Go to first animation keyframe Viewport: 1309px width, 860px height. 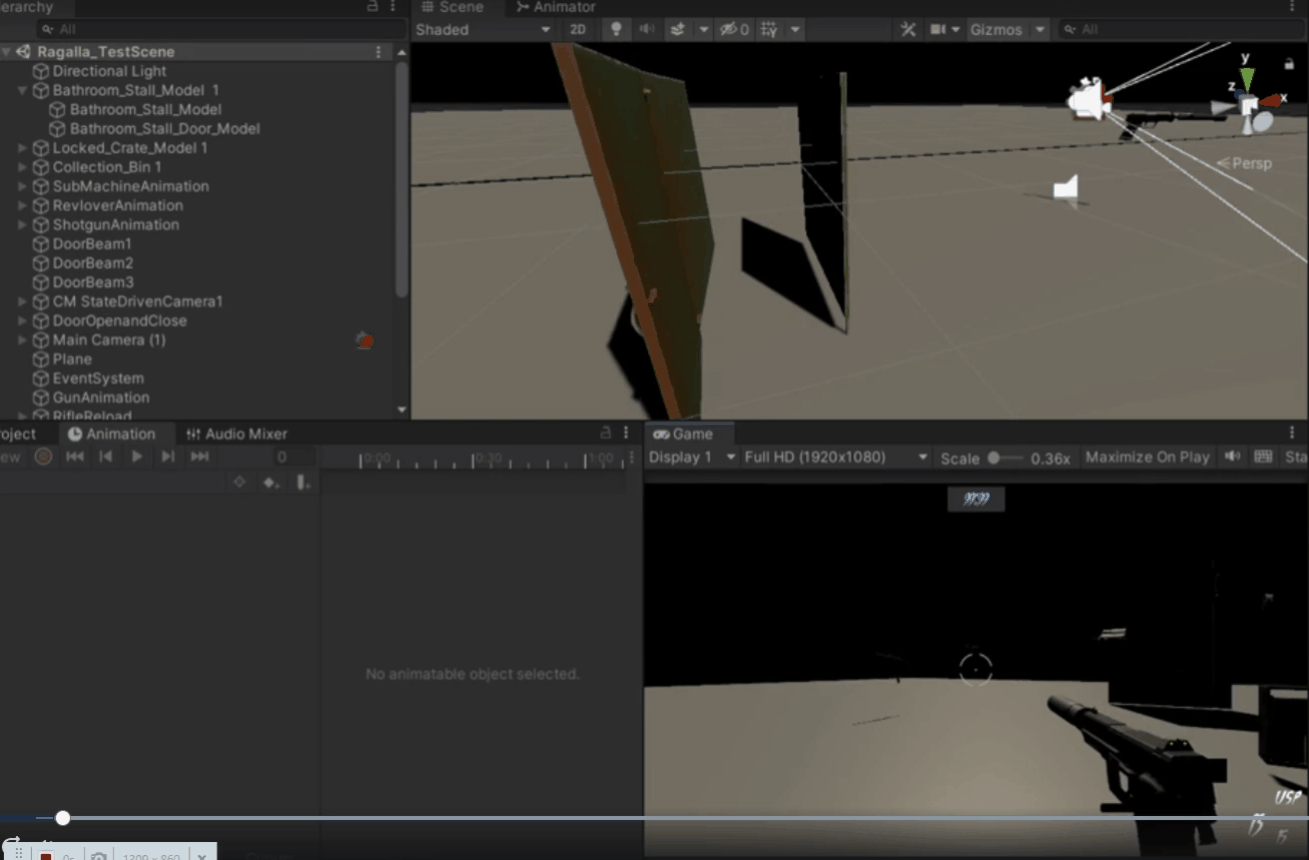coord(75,456)
